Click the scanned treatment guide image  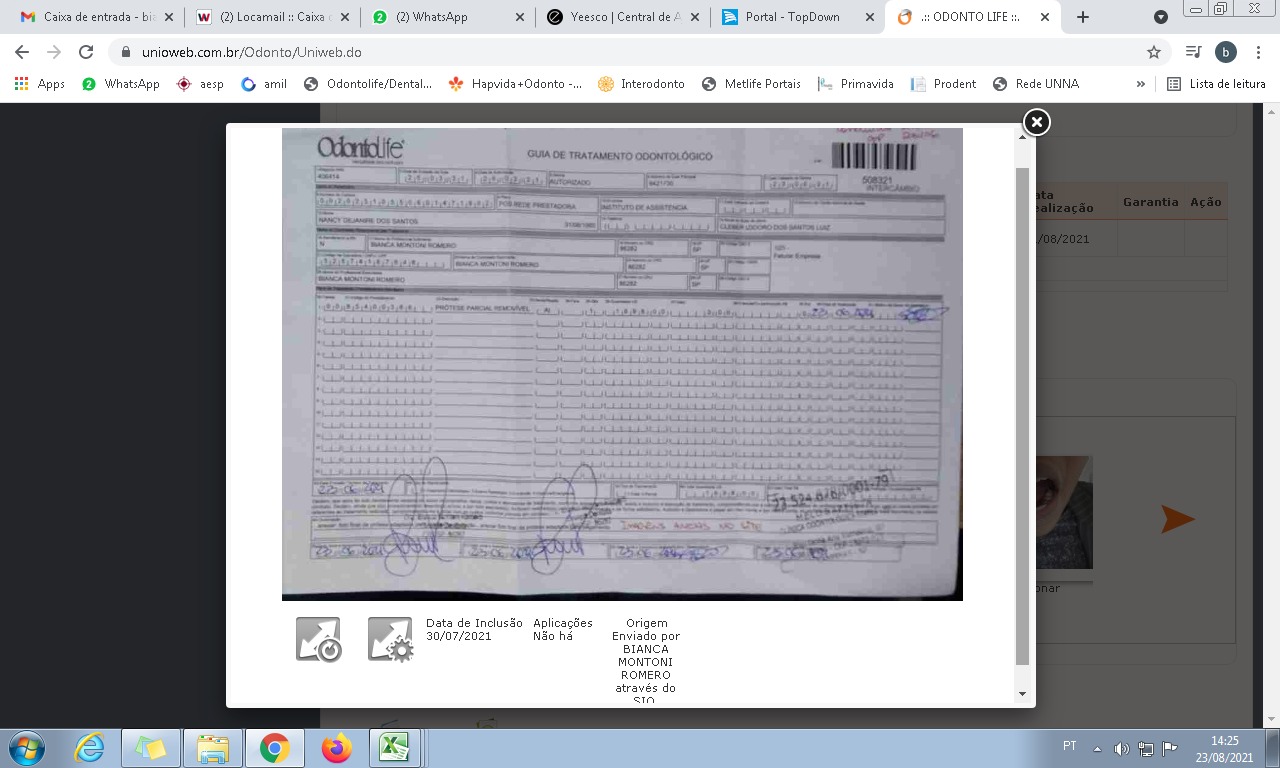pos(622,364)
